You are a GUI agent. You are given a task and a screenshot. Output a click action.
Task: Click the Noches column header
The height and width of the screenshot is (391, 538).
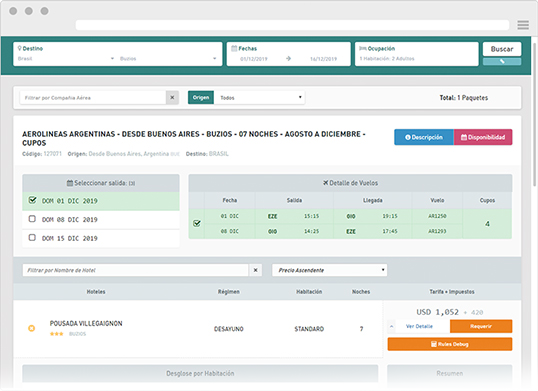(x=361, y=292)
